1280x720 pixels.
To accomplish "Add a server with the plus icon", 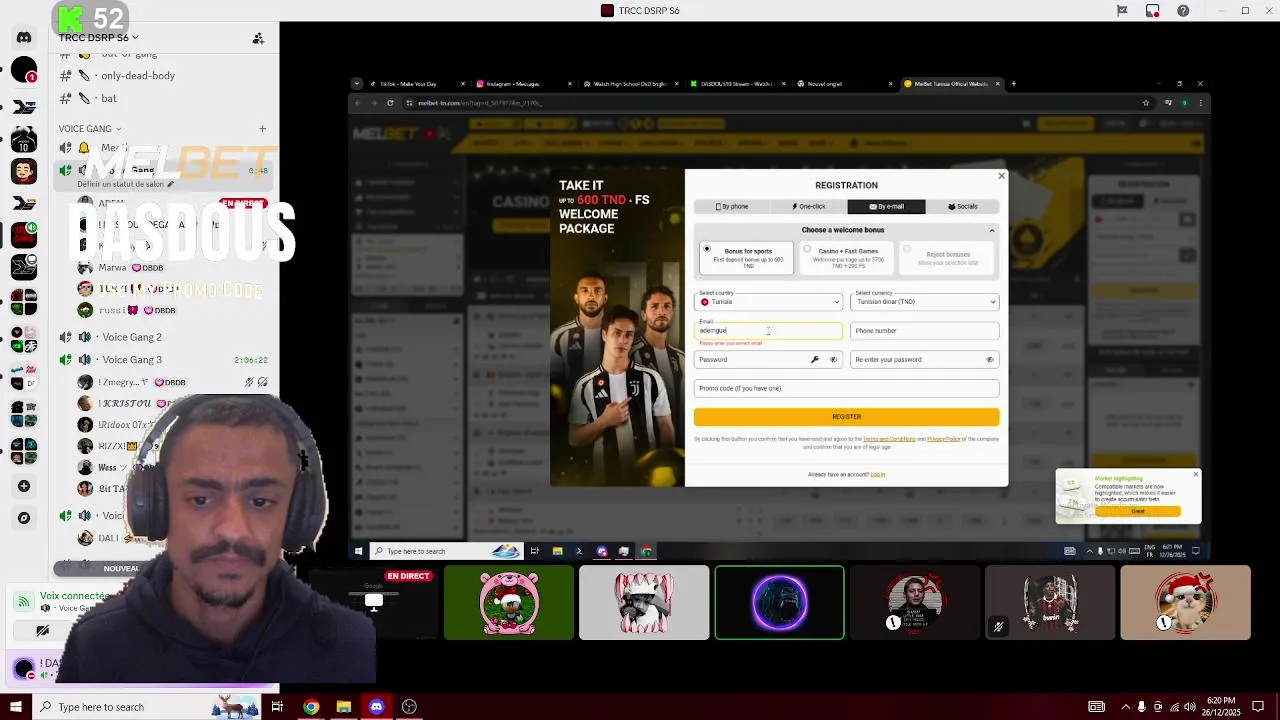I will point(24,486).
